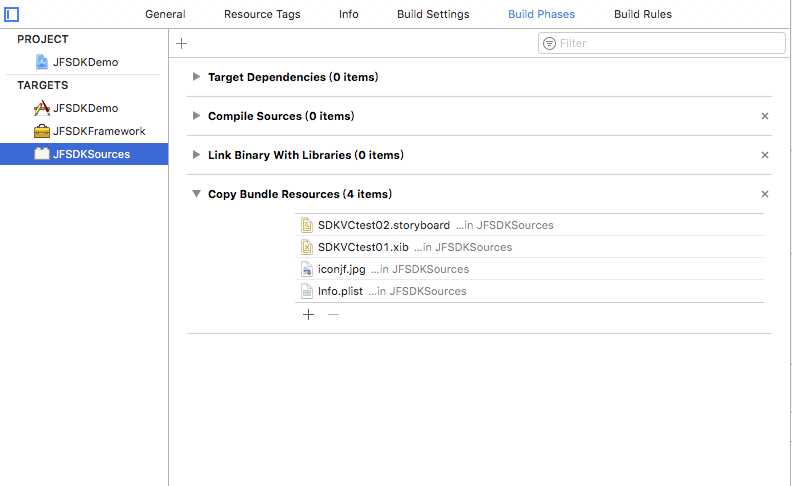Image resolution: width=792 pixels, height=486 pixels.
Task: Open the Resource Tags tab
Action: tap(262, 15)
